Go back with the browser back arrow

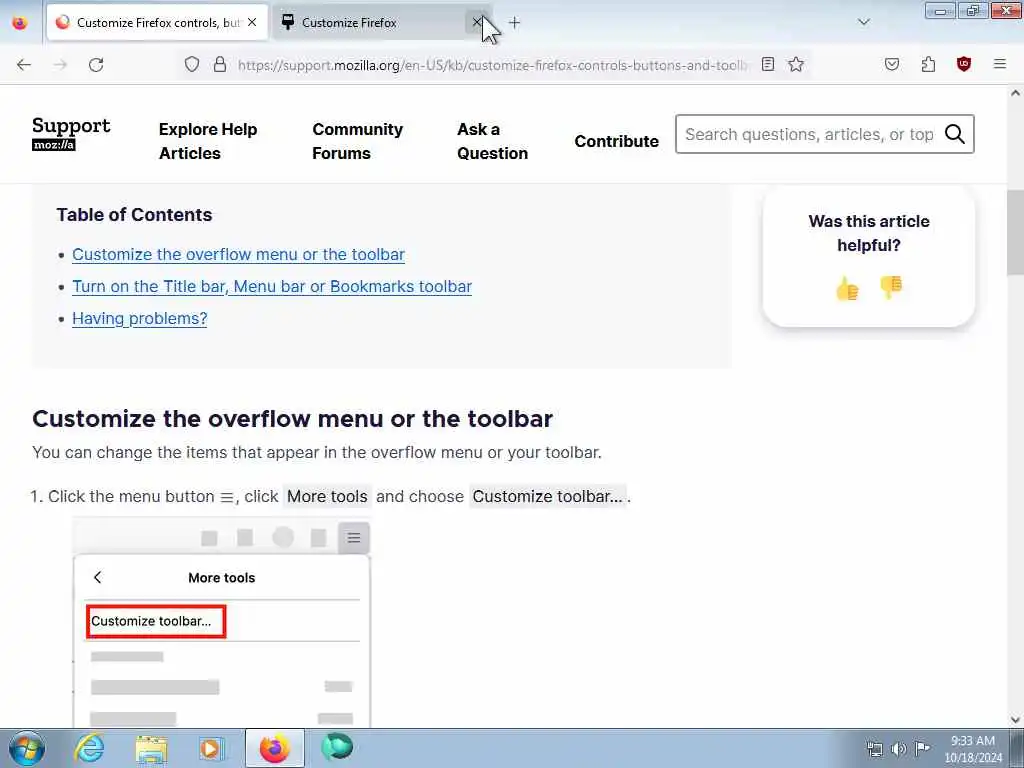tap(24, 65)
